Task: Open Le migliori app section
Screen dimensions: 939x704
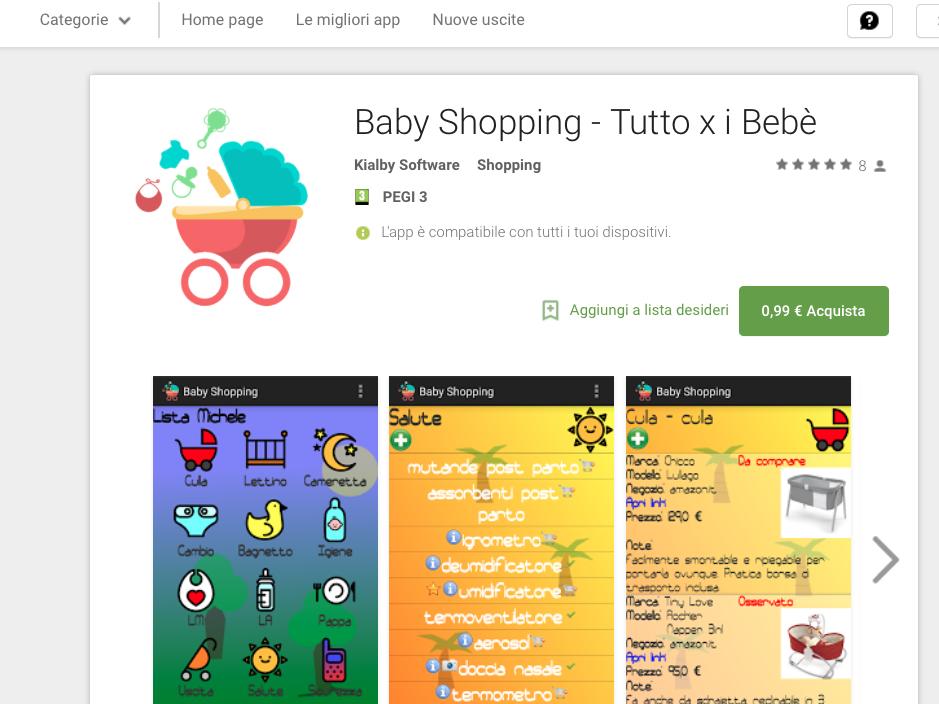Action: tap(347, 20)
